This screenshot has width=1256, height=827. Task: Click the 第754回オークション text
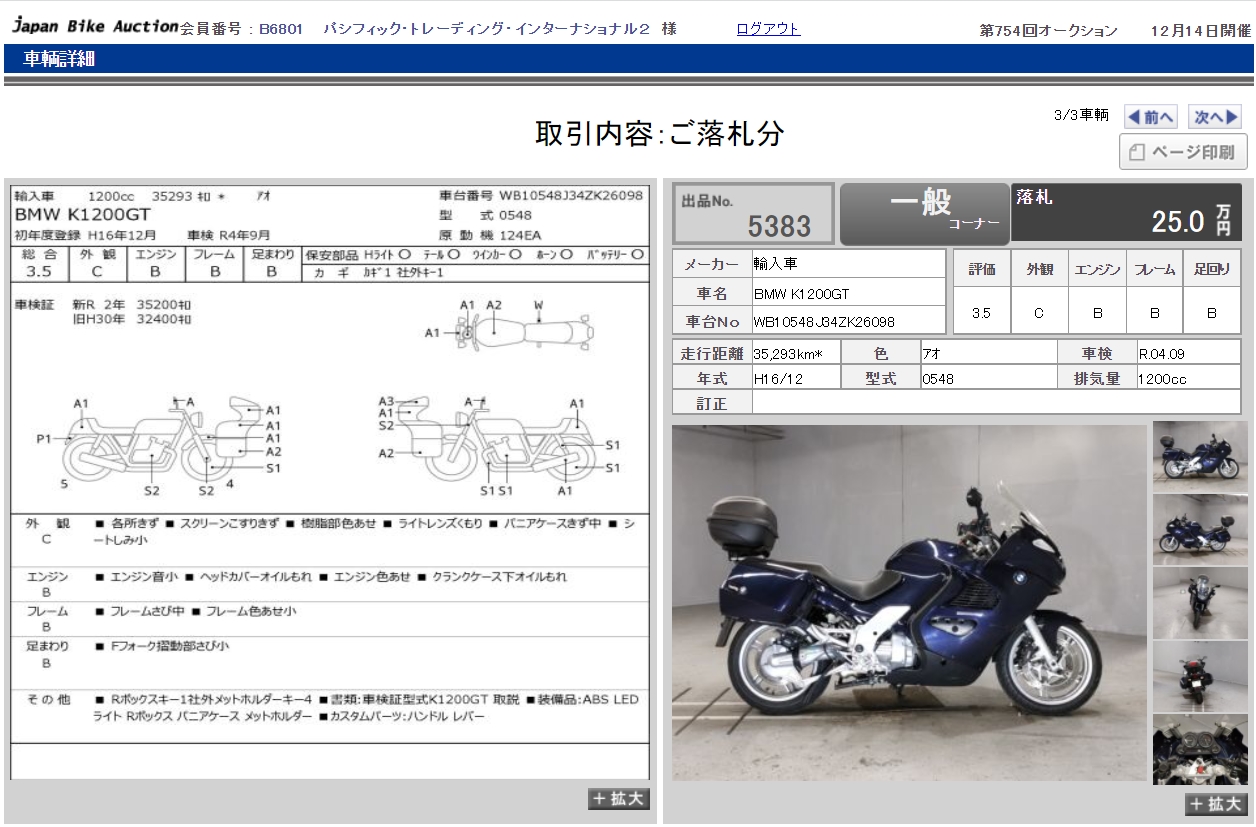click(x=1048, y=31)
